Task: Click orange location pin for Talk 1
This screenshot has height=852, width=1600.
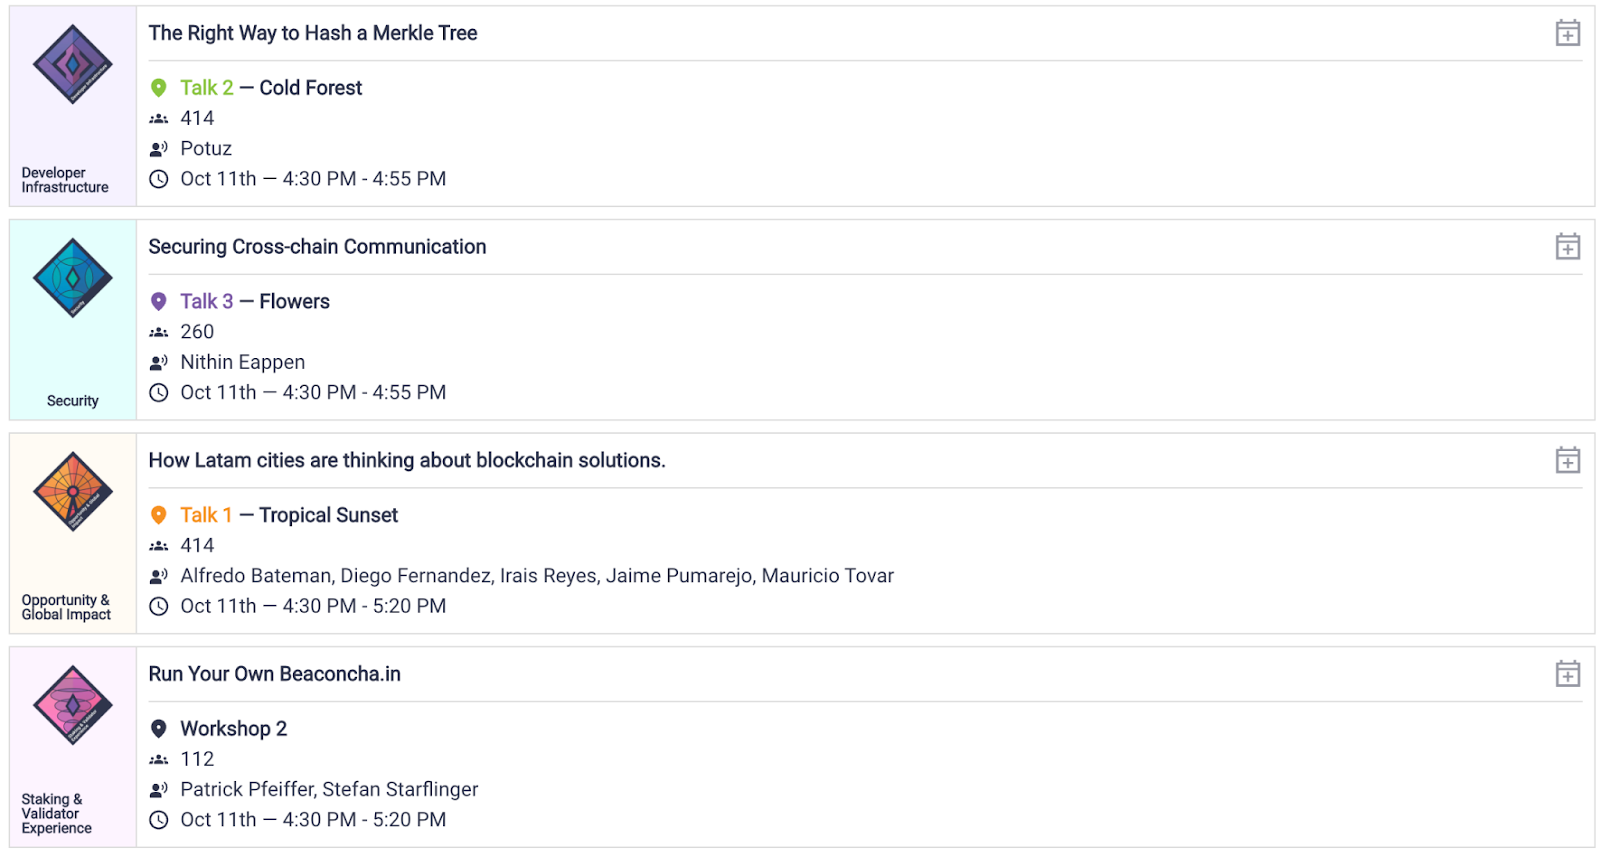Action: (158, 515)
